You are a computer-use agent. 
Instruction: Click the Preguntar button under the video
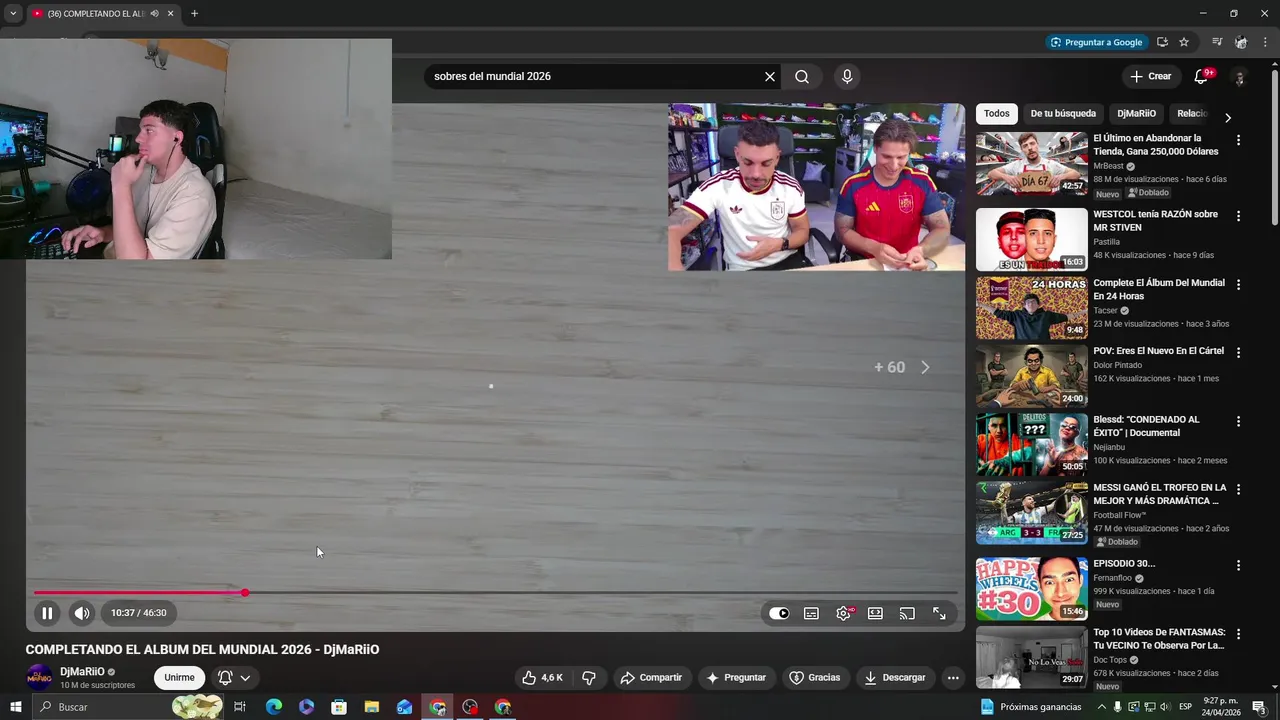point(736,678)
